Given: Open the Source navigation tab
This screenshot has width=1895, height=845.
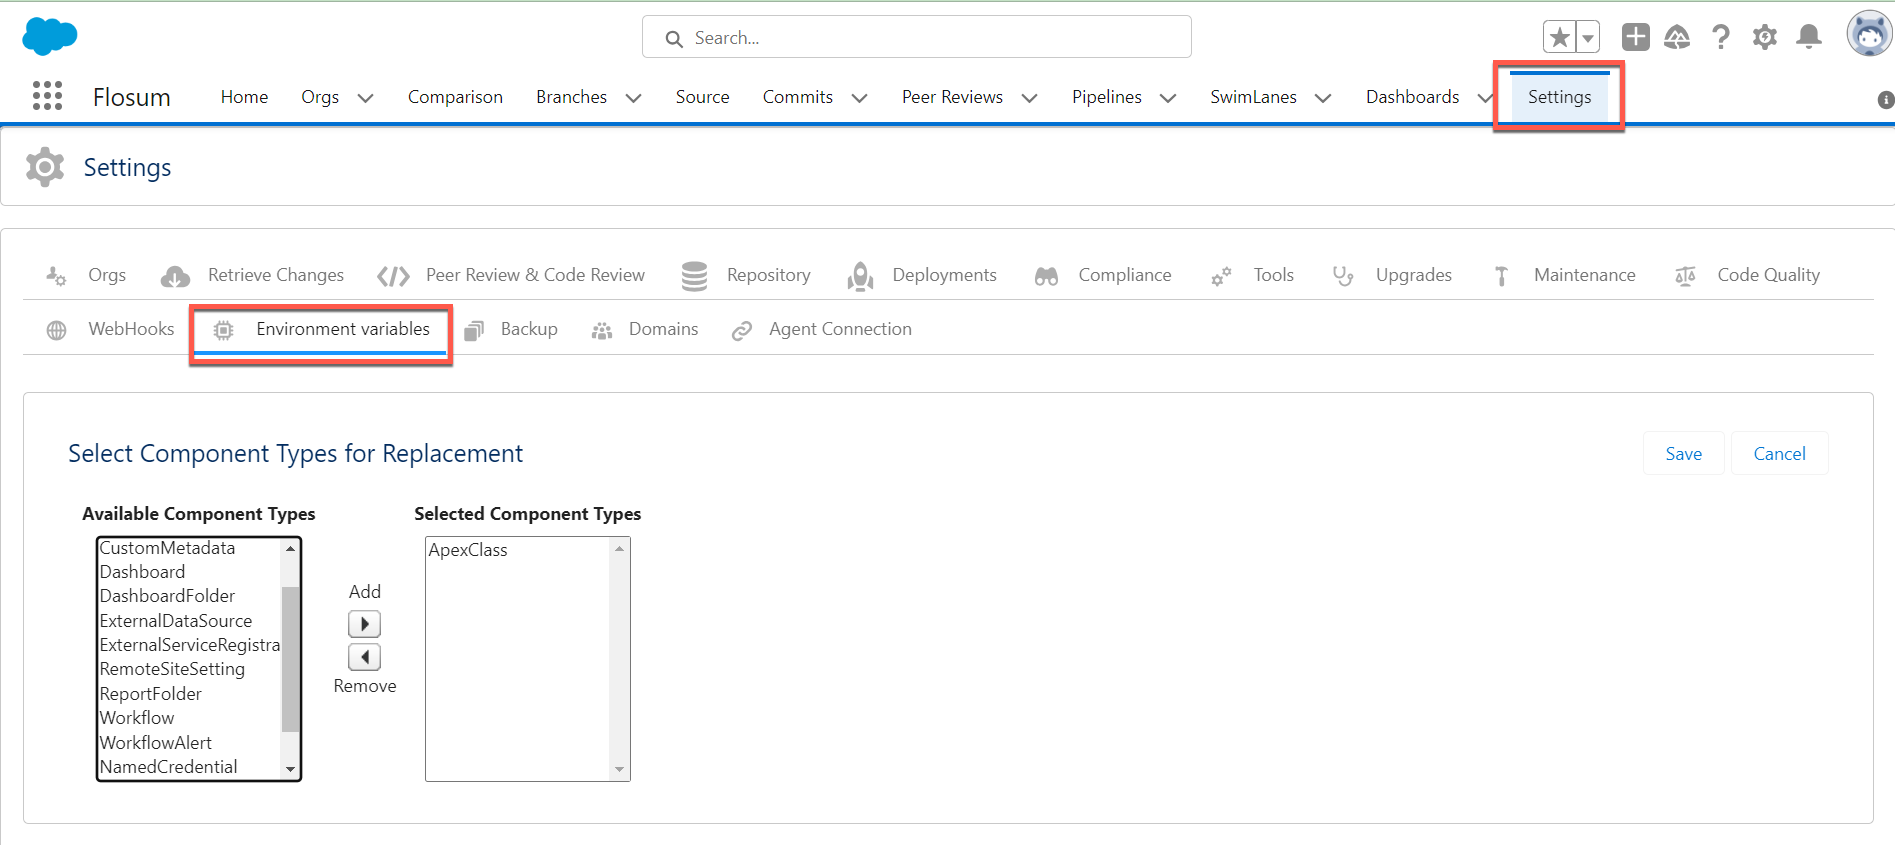Looking at the screenshot, I should click(x=702, y=97).
